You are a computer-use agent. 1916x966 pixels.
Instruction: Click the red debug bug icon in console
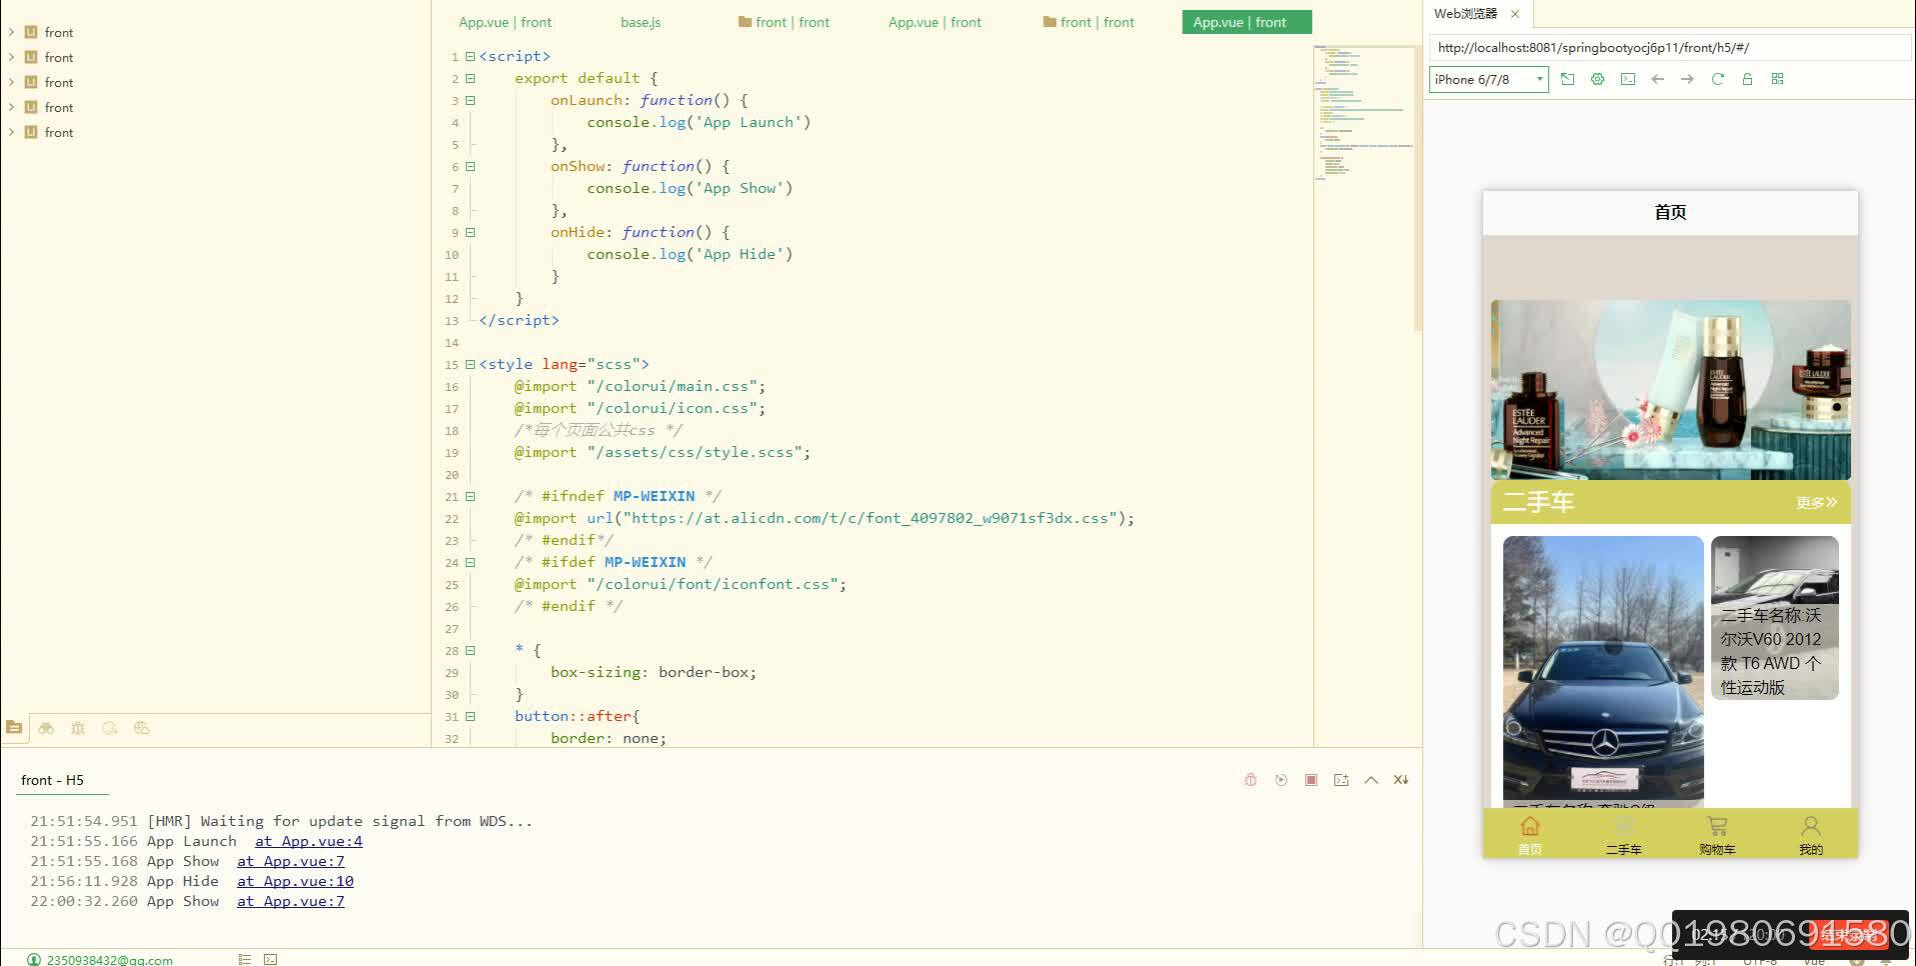(1250, 780)
